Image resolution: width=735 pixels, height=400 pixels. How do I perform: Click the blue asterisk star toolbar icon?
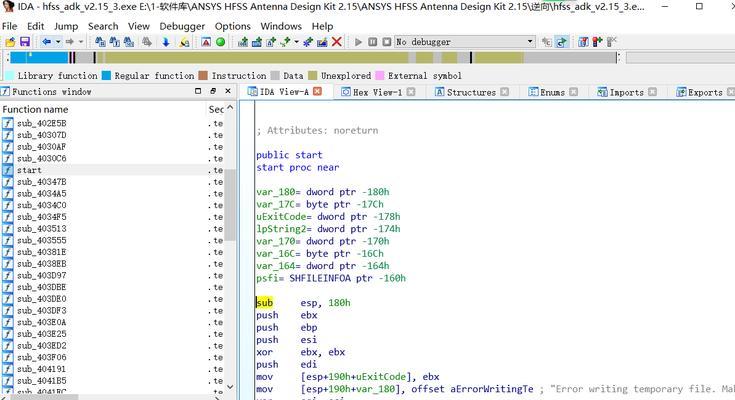click(x=308, y=42)
